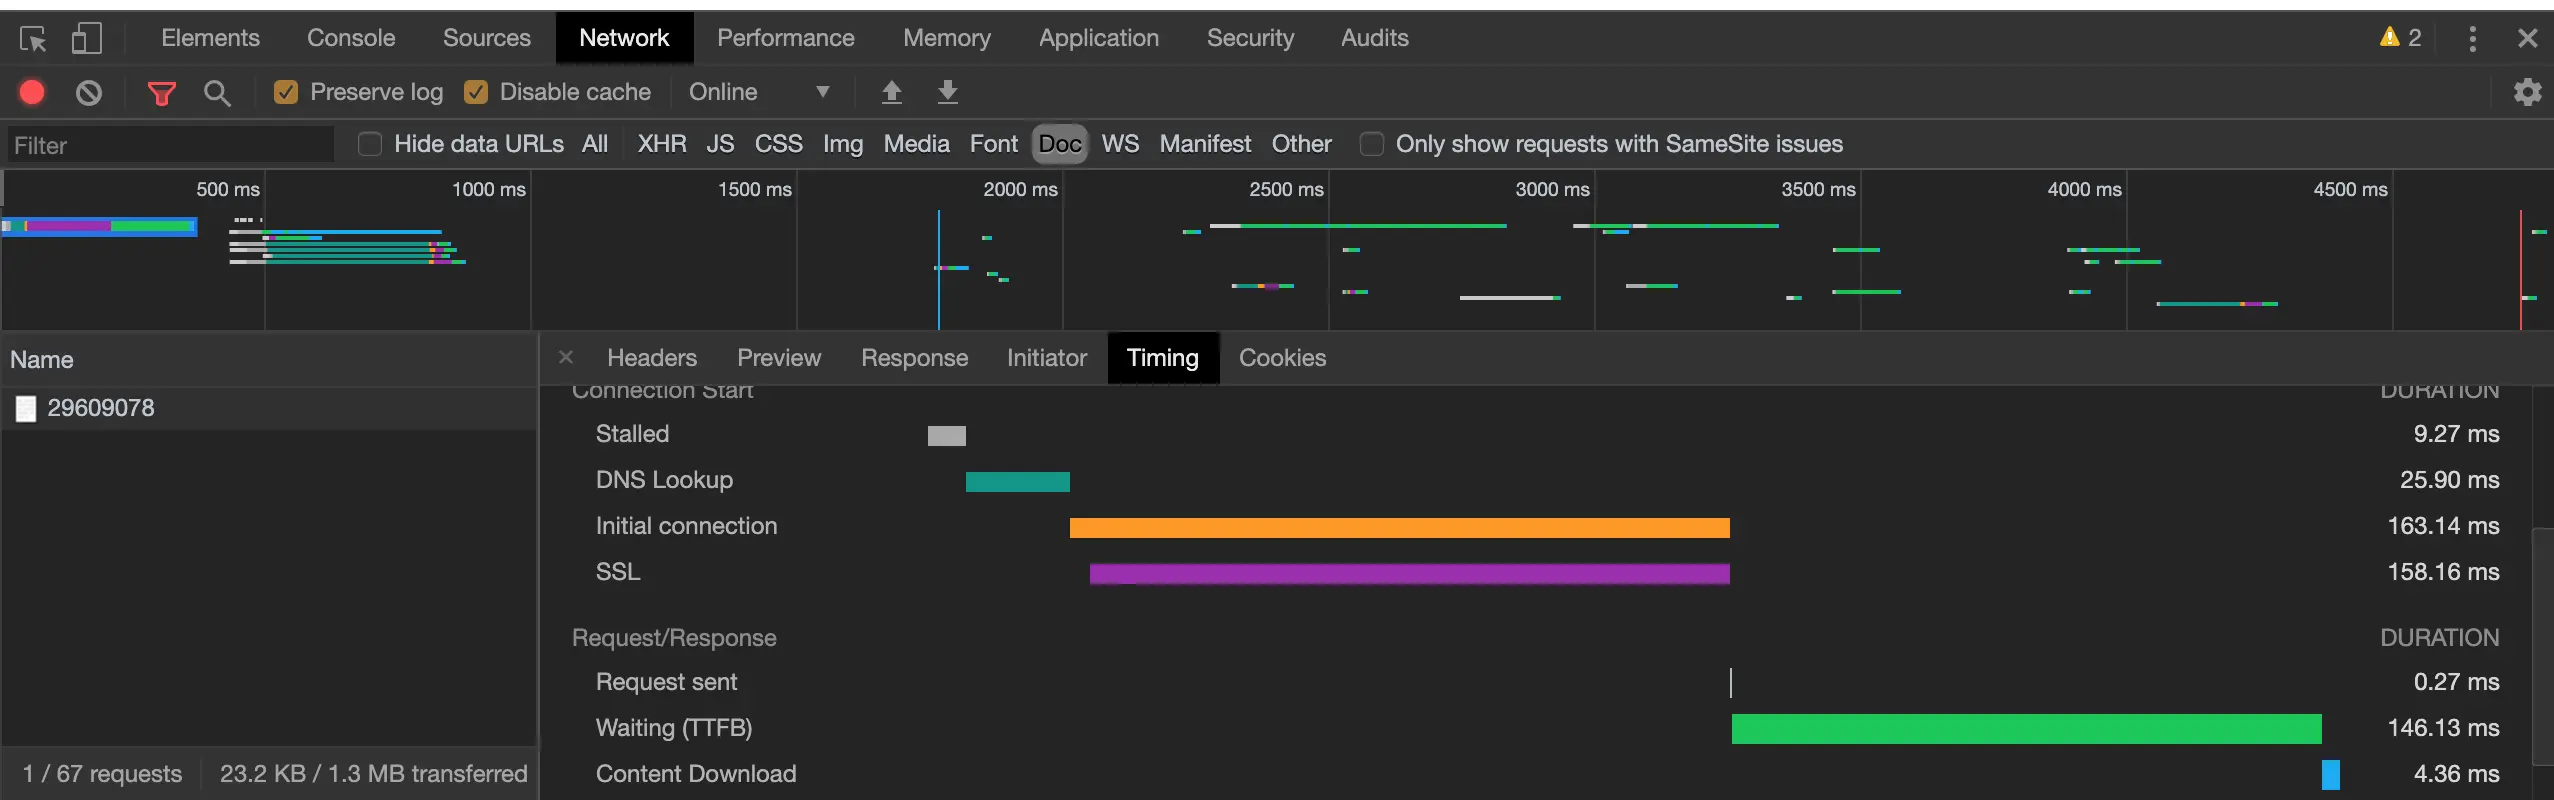The height and width of the screenshot is (800, 2554).
Task: Click the Name column header
Action: [x=269, y=360]
